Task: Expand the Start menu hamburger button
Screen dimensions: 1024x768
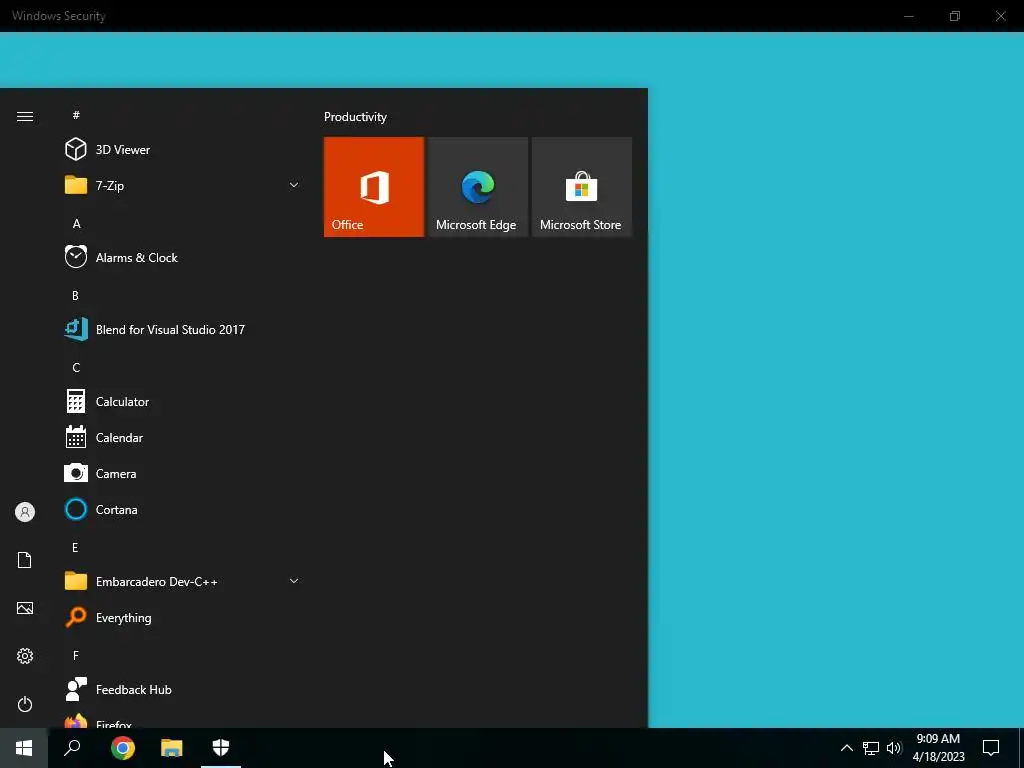Action: click(x=25, y=116)
